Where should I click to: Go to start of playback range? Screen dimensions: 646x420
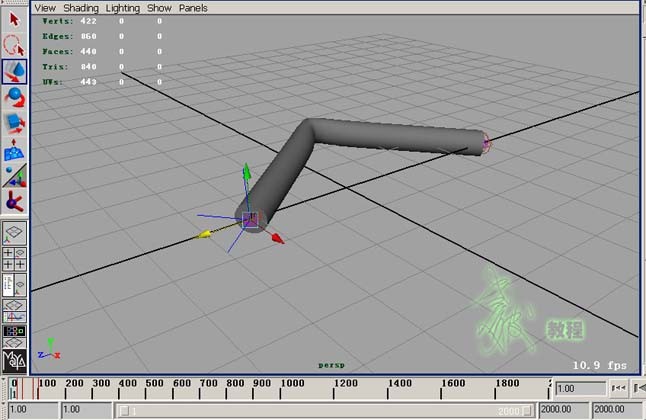tap(618, 388)
